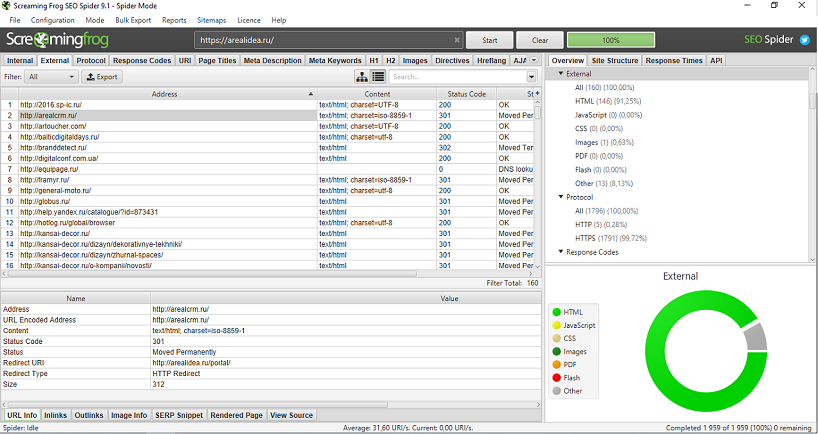Viewport: 818px width, 434px height.
Task: Open the overflow tabs dropdown arrow
Action: point(534,60)
